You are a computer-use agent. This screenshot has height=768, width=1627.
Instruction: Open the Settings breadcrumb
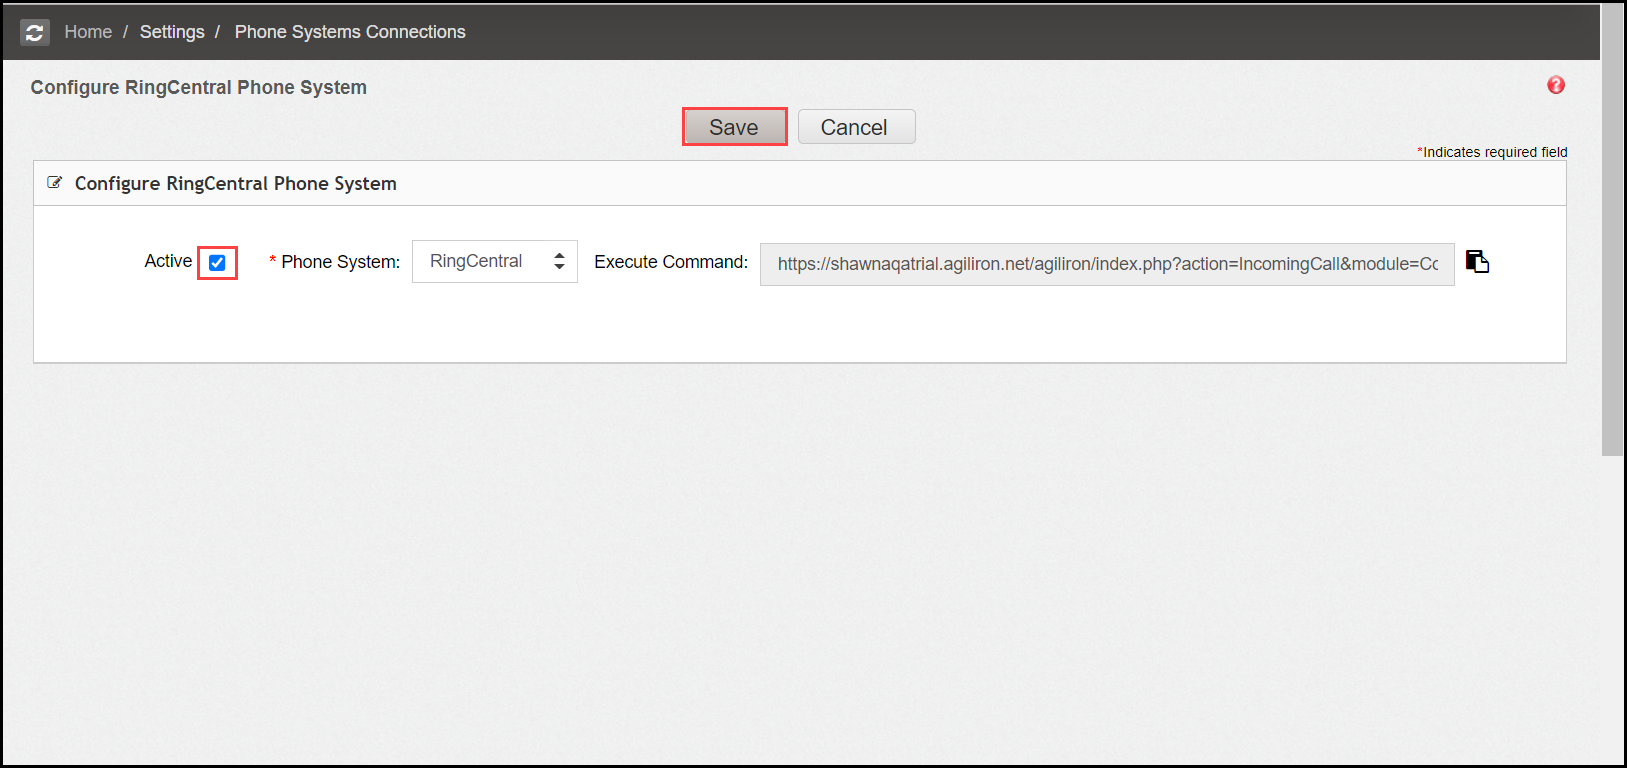click(172, 32)
